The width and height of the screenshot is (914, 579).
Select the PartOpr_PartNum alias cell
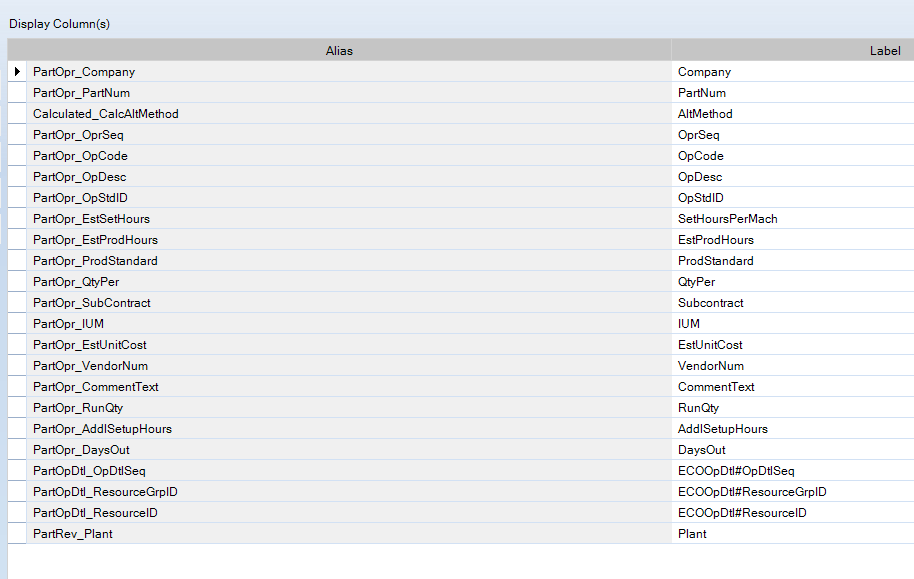click(349, 93)
